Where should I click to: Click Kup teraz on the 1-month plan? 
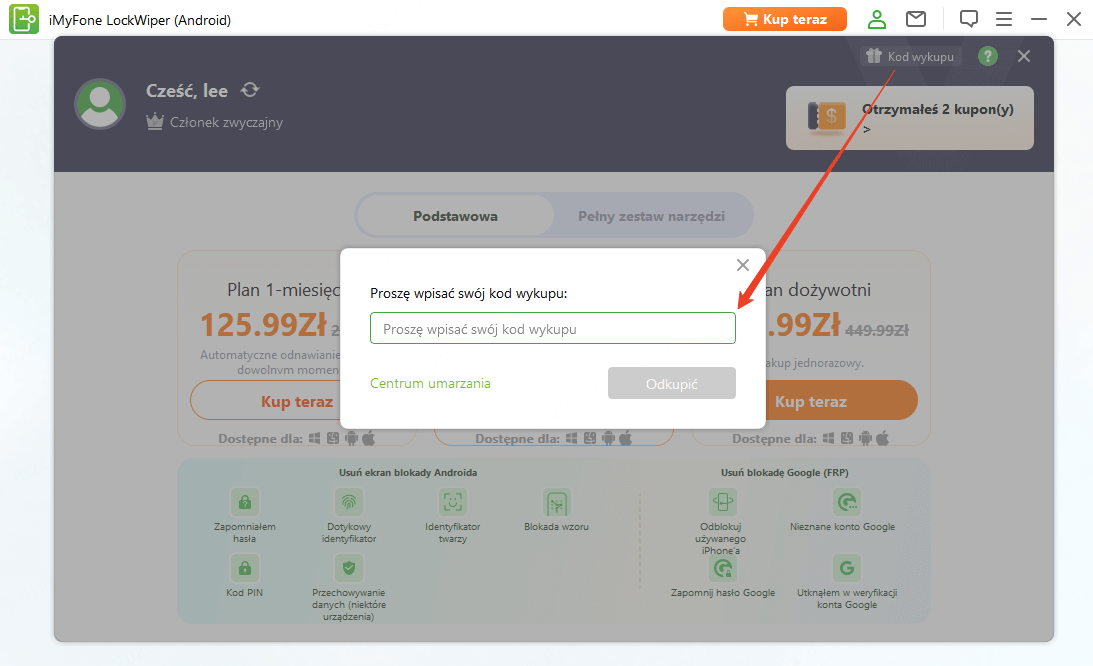pos(266,400)
